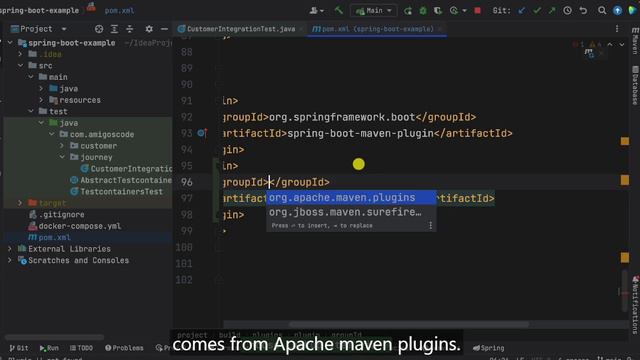Collapse the spring-boot-example root node
The height and width of the screenshot is (360, 640).
(x=10, y=42)
